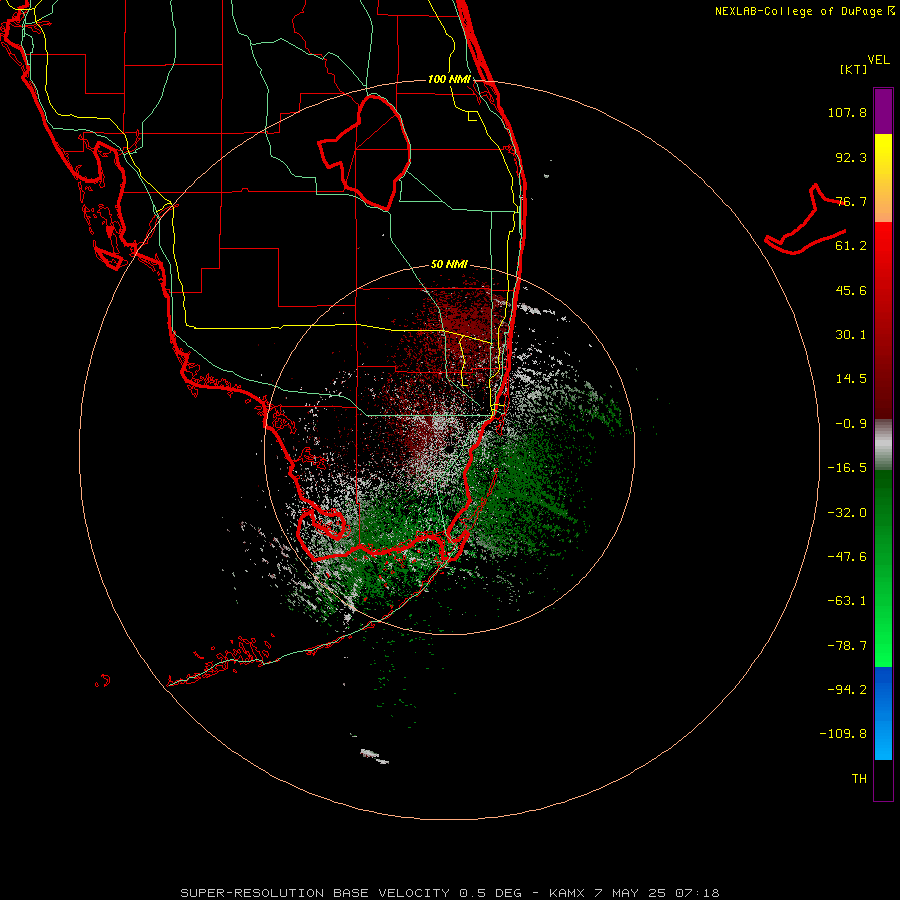The width and height of the screenshot is (900, 900).
Task: Click the [KT] units label
Action: coord(854,69)
